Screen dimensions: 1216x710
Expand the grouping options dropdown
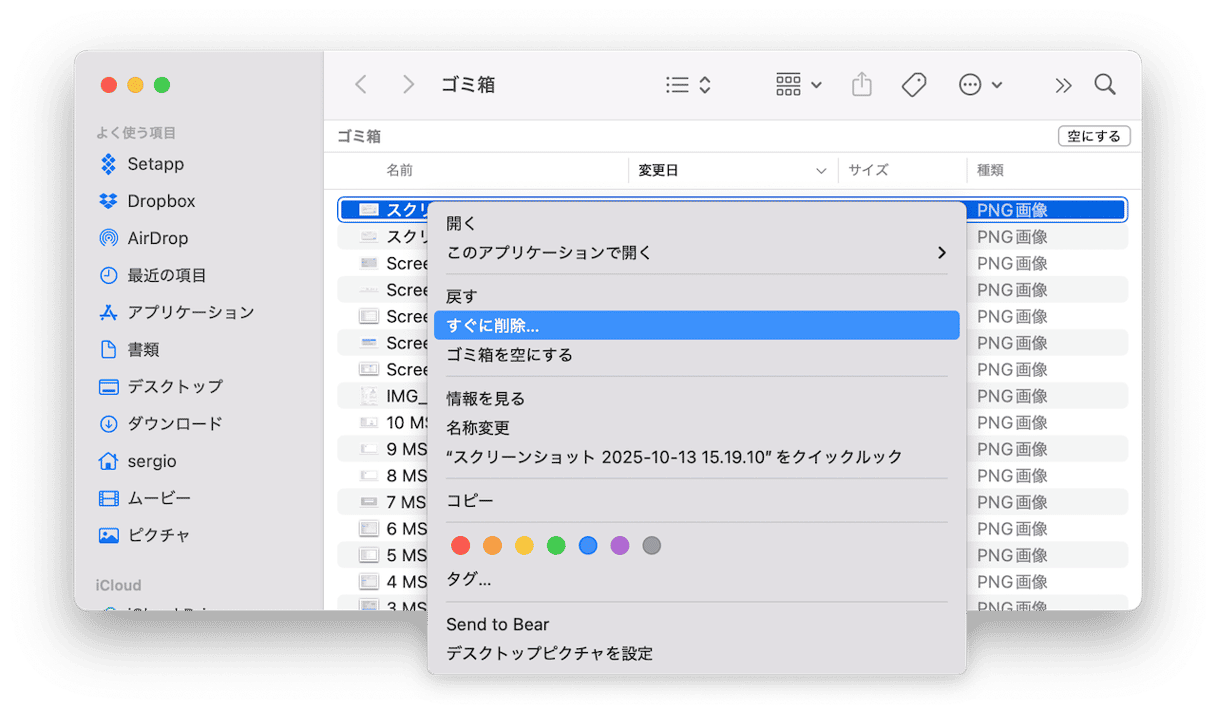[798, 85]
